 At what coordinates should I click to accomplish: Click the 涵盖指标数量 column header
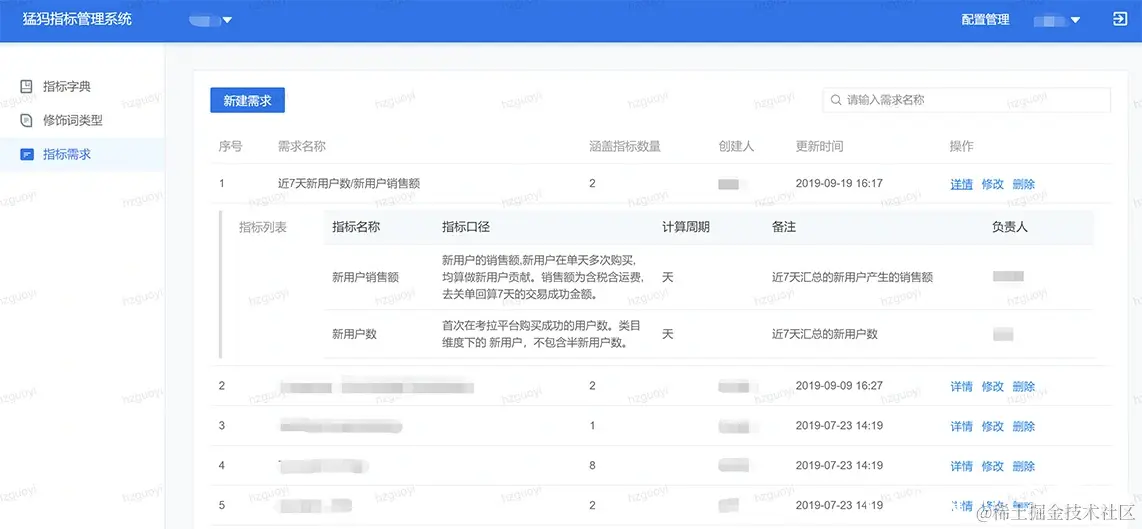pos(625,146)
